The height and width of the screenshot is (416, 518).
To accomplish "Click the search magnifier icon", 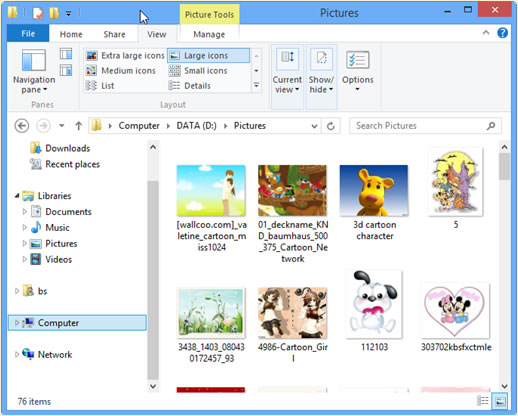I will (491, 126).
